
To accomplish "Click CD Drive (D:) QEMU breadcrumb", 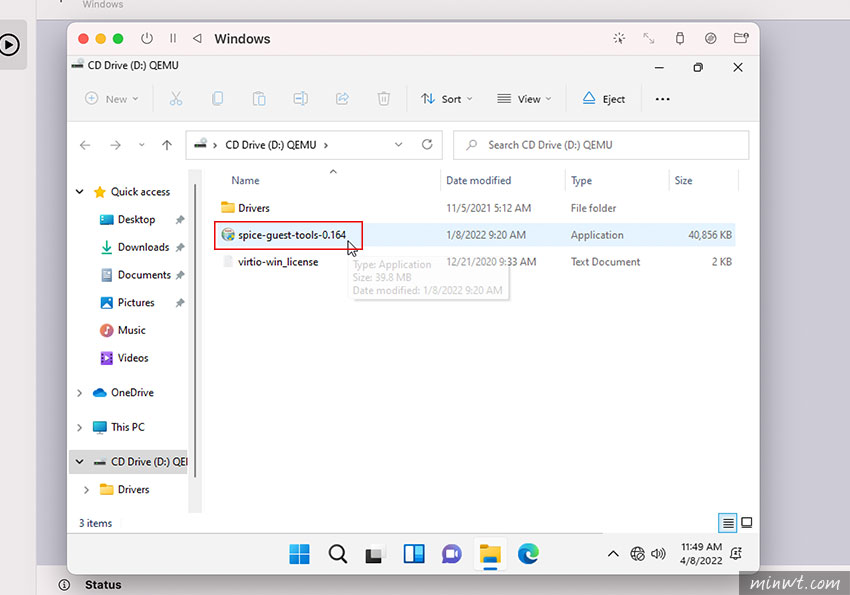I will point(271,145).
